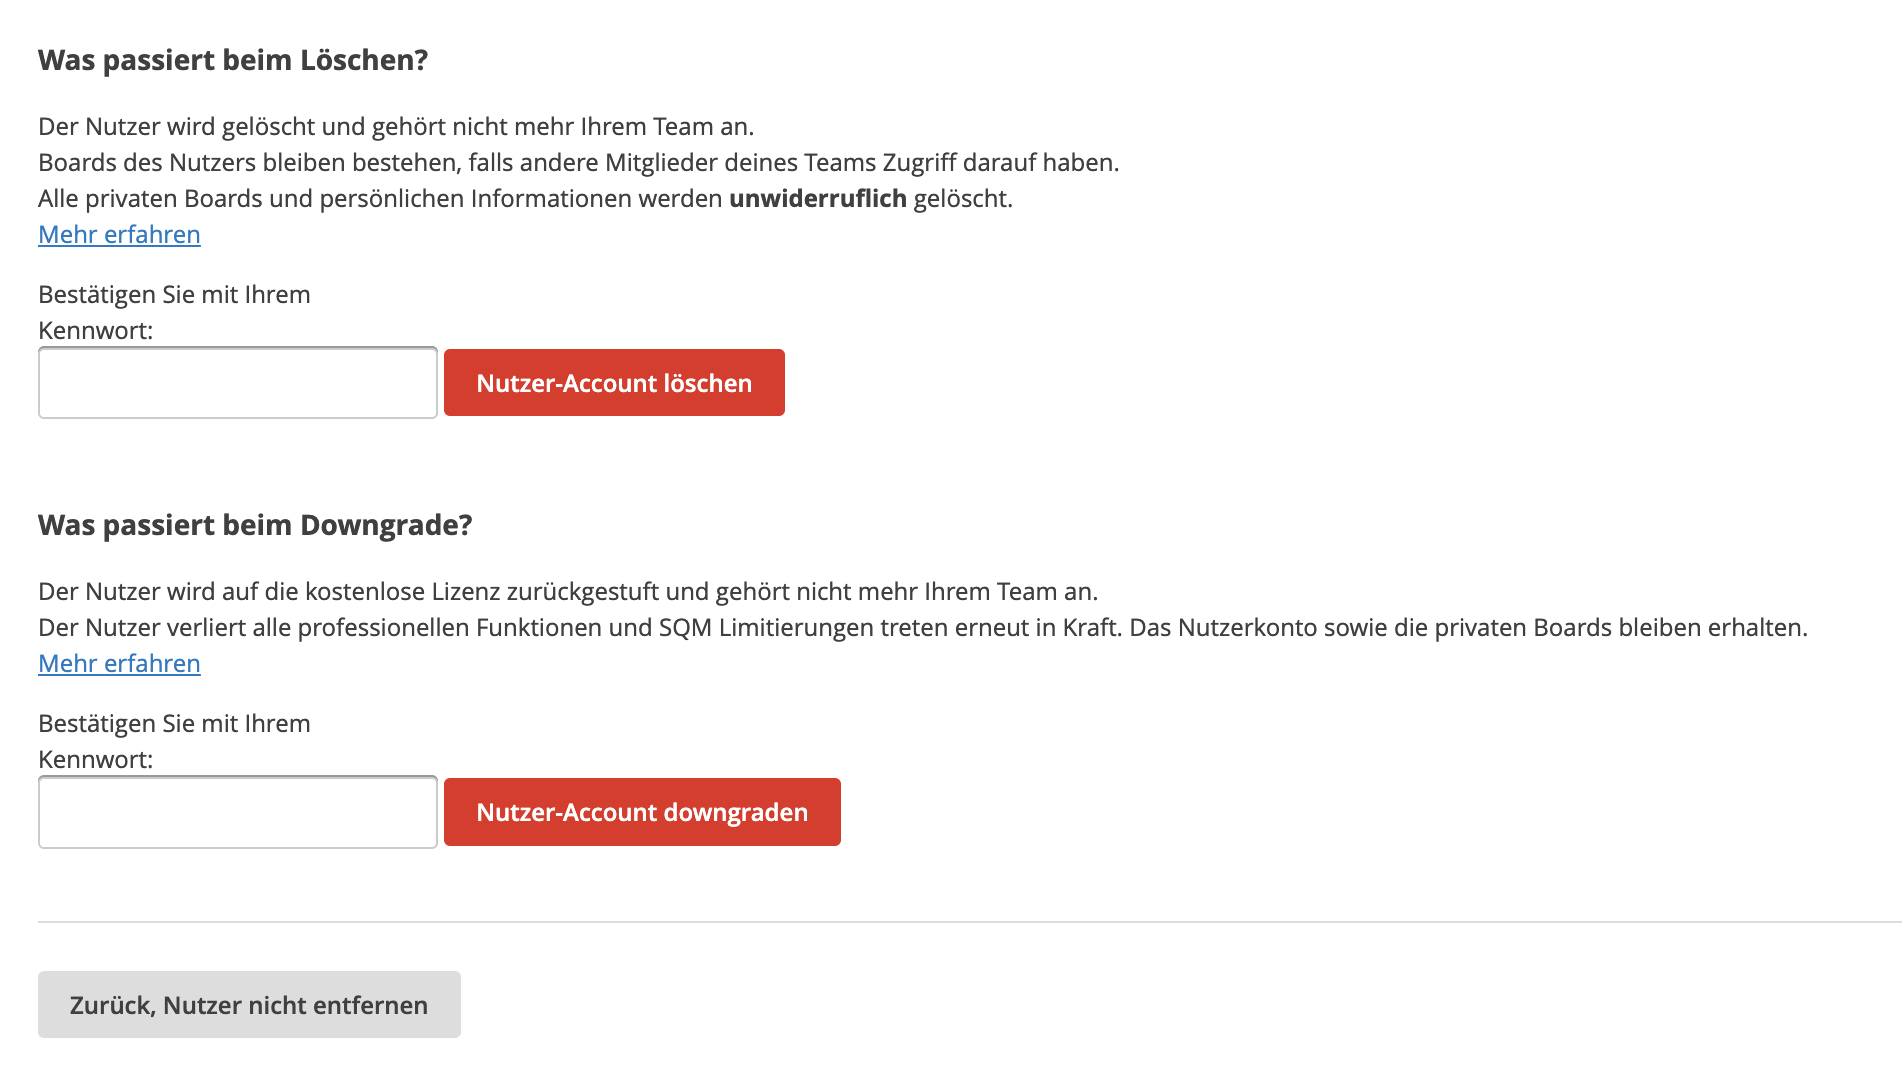Screen dimensions: 1902x1072
Task: Select heading 'Was passiert beim Löschen?'
Action: point(233,60)
